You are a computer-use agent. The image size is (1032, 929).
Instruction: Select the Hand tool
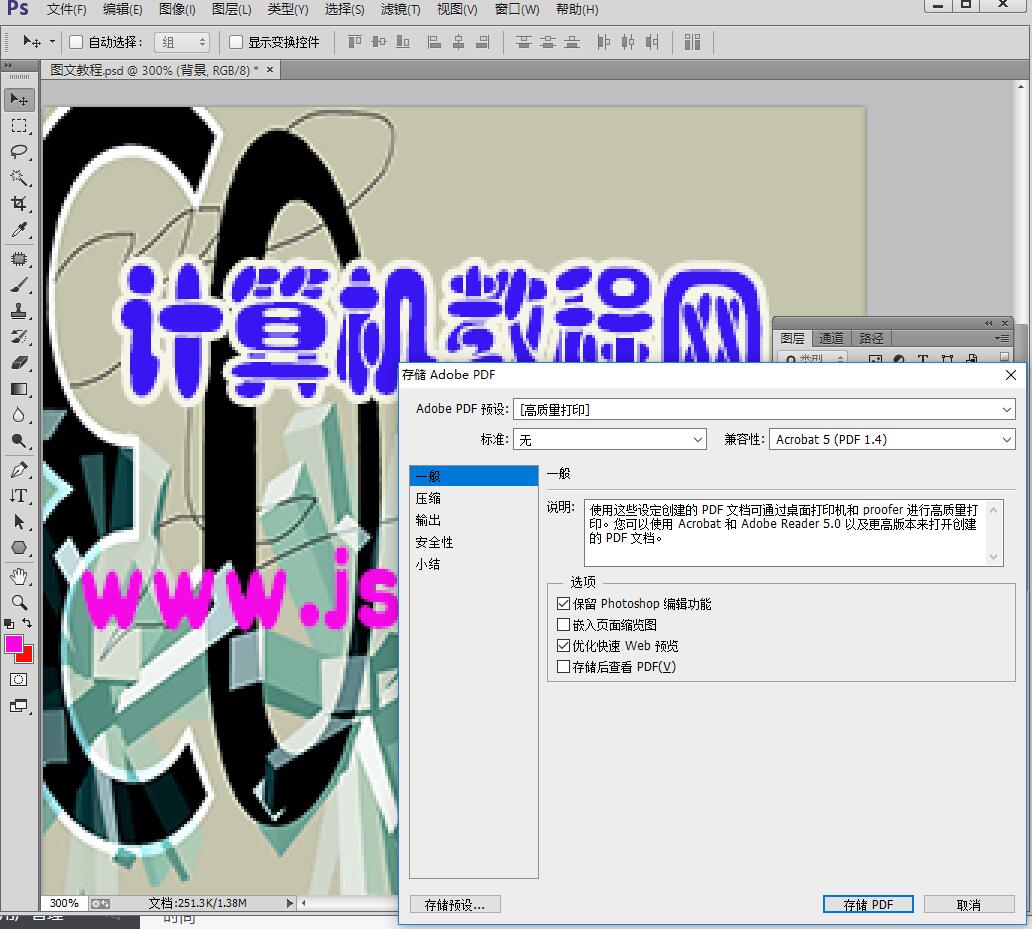tap(19, 577)
